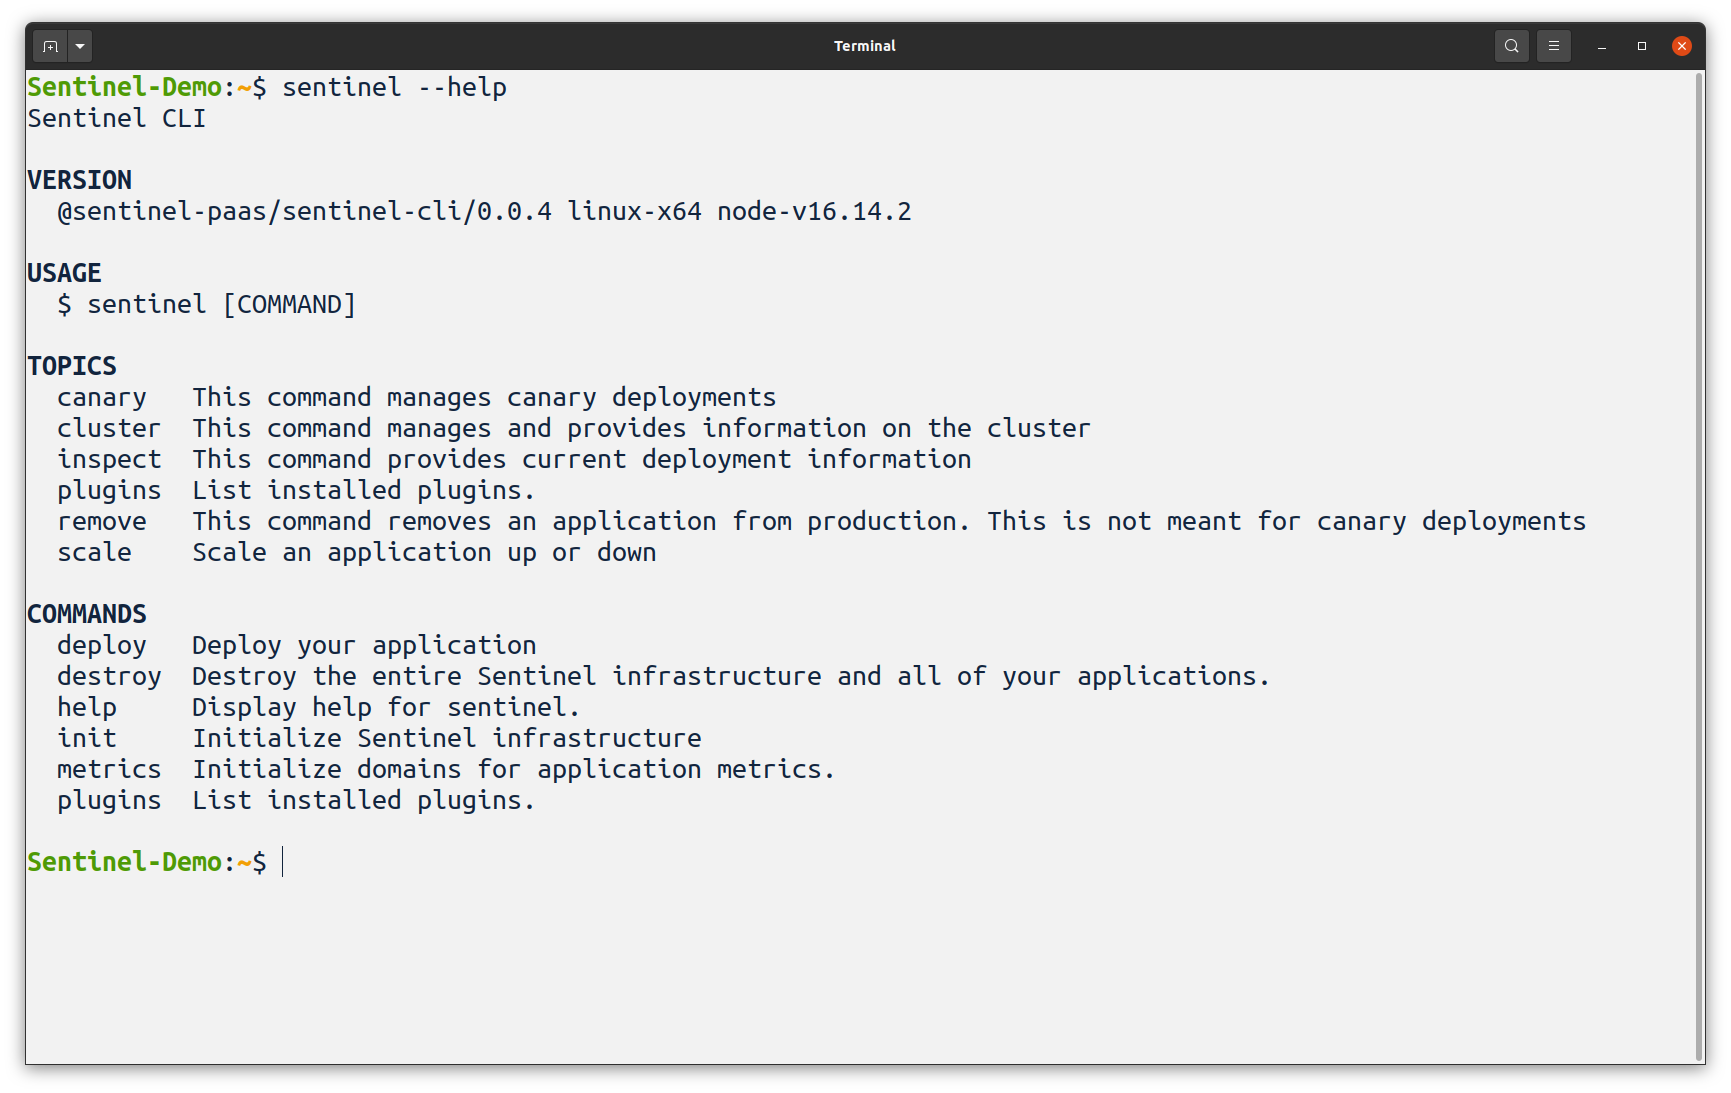This screenshot has height=1093, width=1731.
Task: Click the 'scale' topic entry
Action: click(x=94, y=553)
